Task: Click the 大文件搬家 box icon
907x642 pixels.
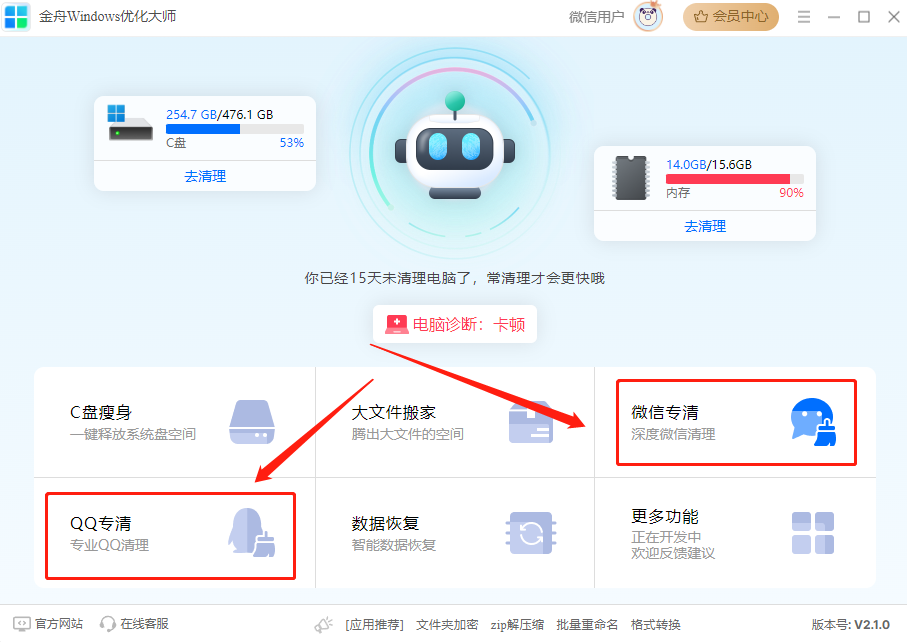Action: [x=530, y=422]
